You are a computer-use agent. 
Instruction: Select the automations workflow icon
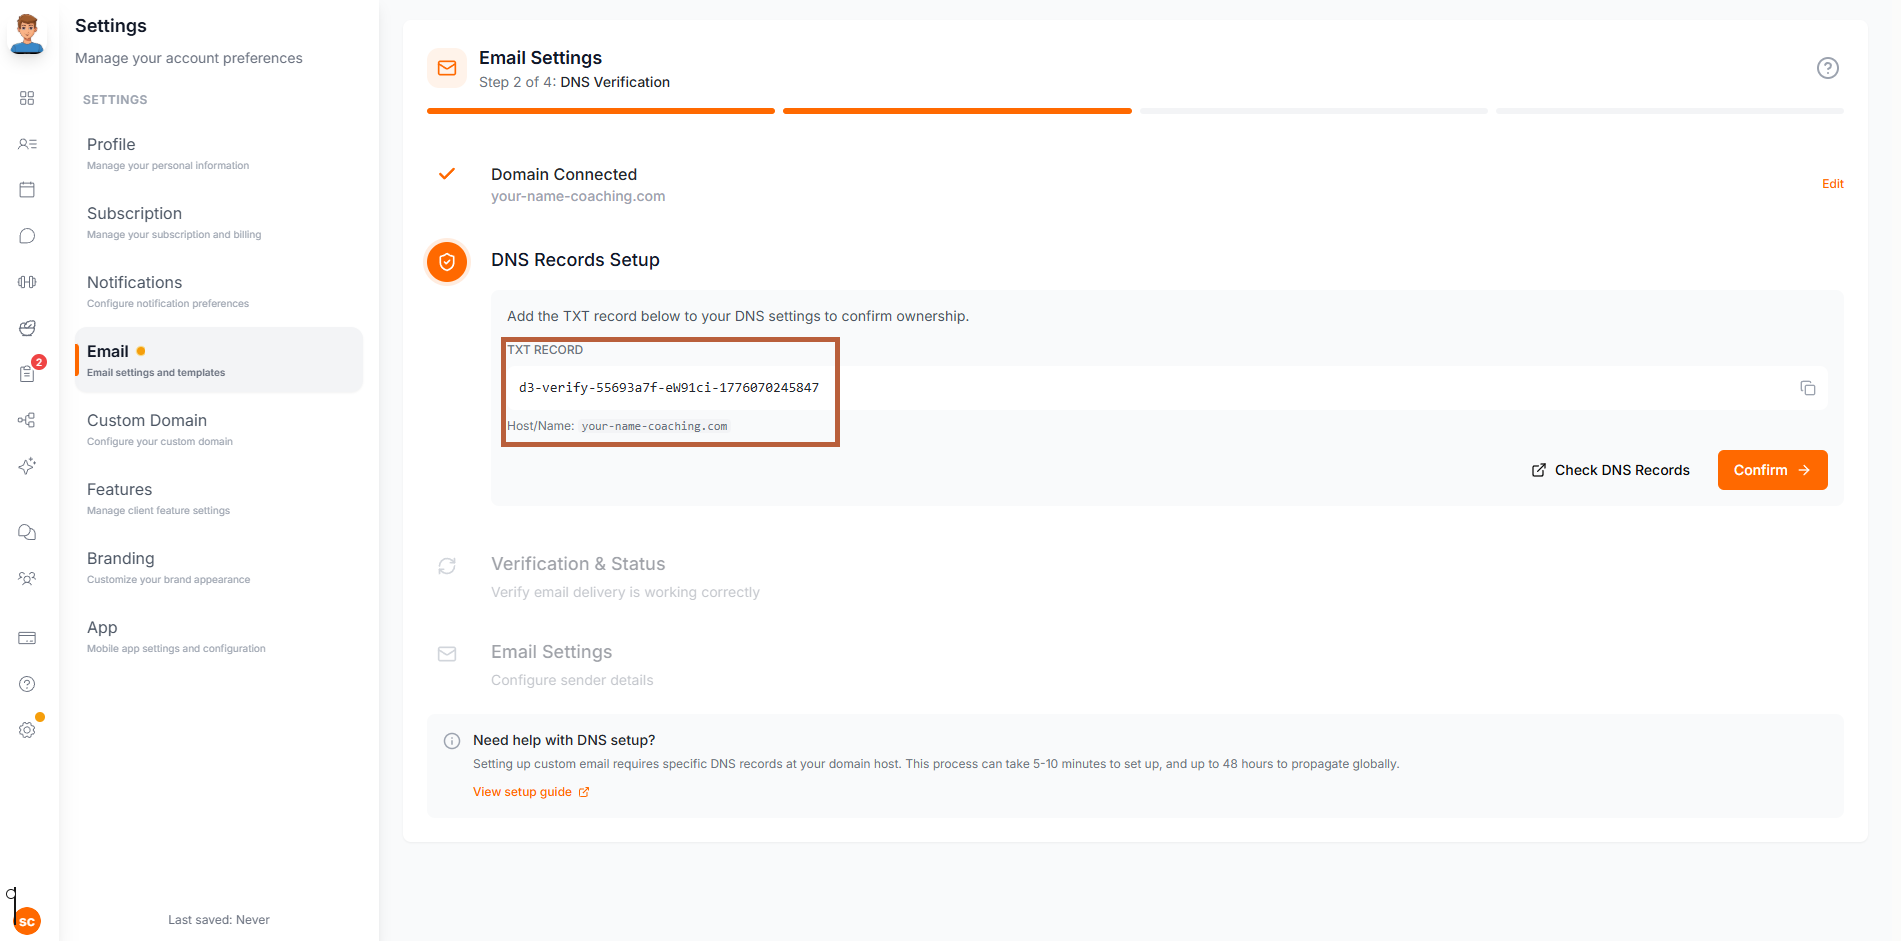click(x=27, y=420)
